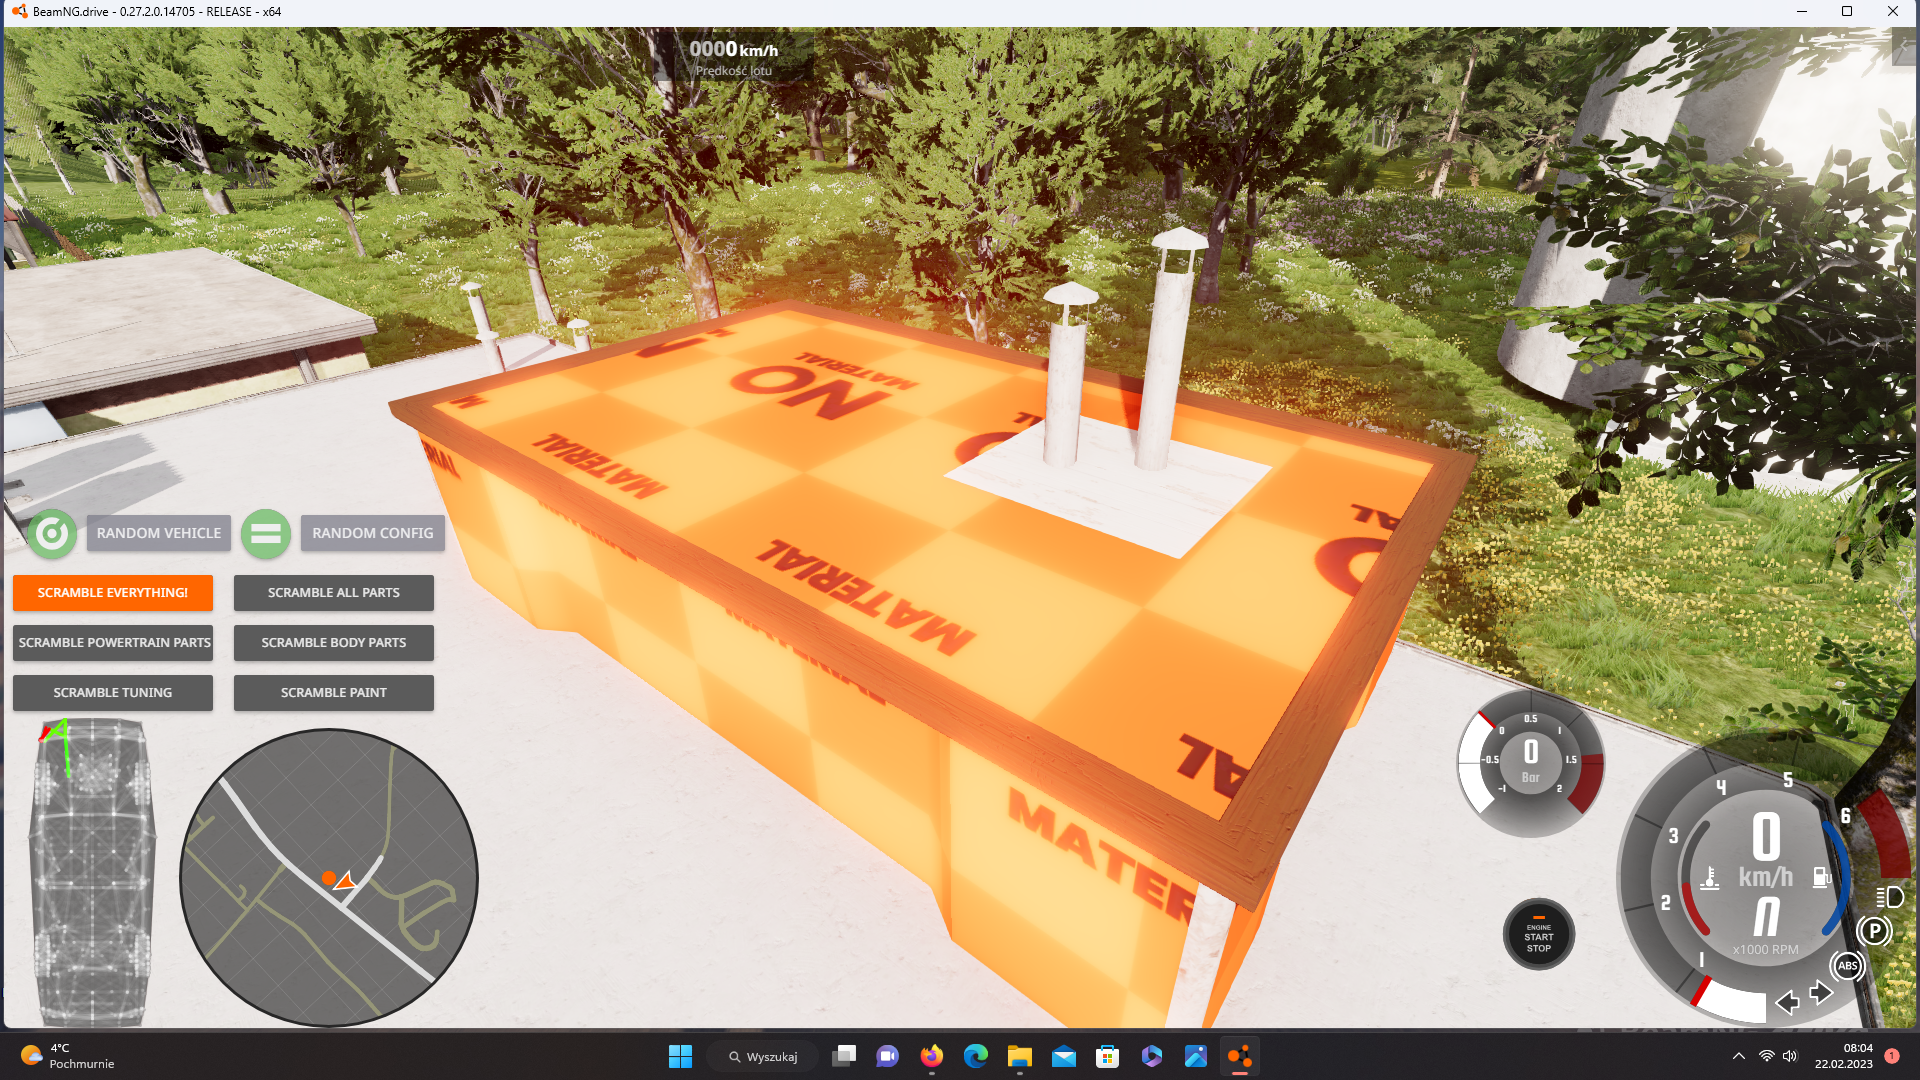The image size is (1920, 1080).
Task: Click the orange vehicle marker on minimap
Action: tap(344, 881)
